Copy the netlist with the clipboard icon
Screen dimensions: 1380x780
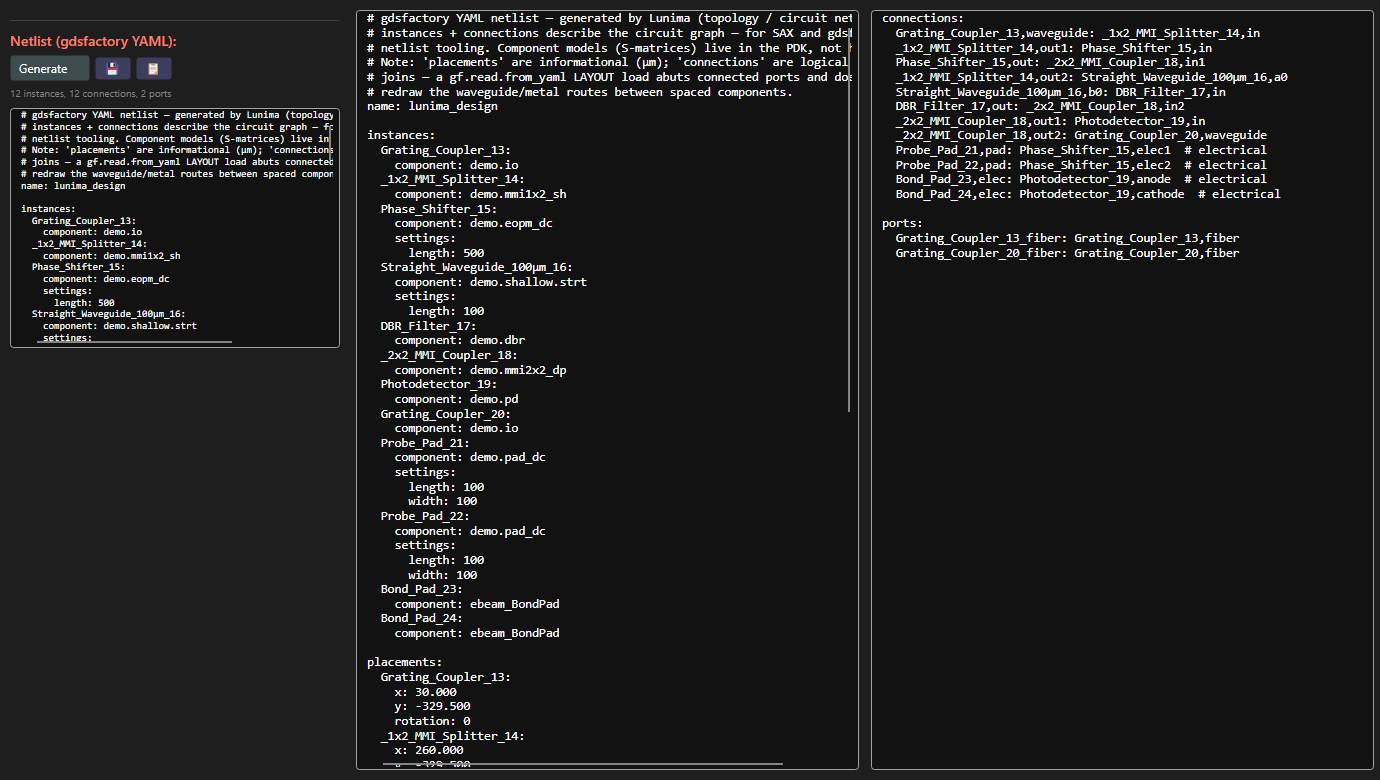click(x=153, y=69)
